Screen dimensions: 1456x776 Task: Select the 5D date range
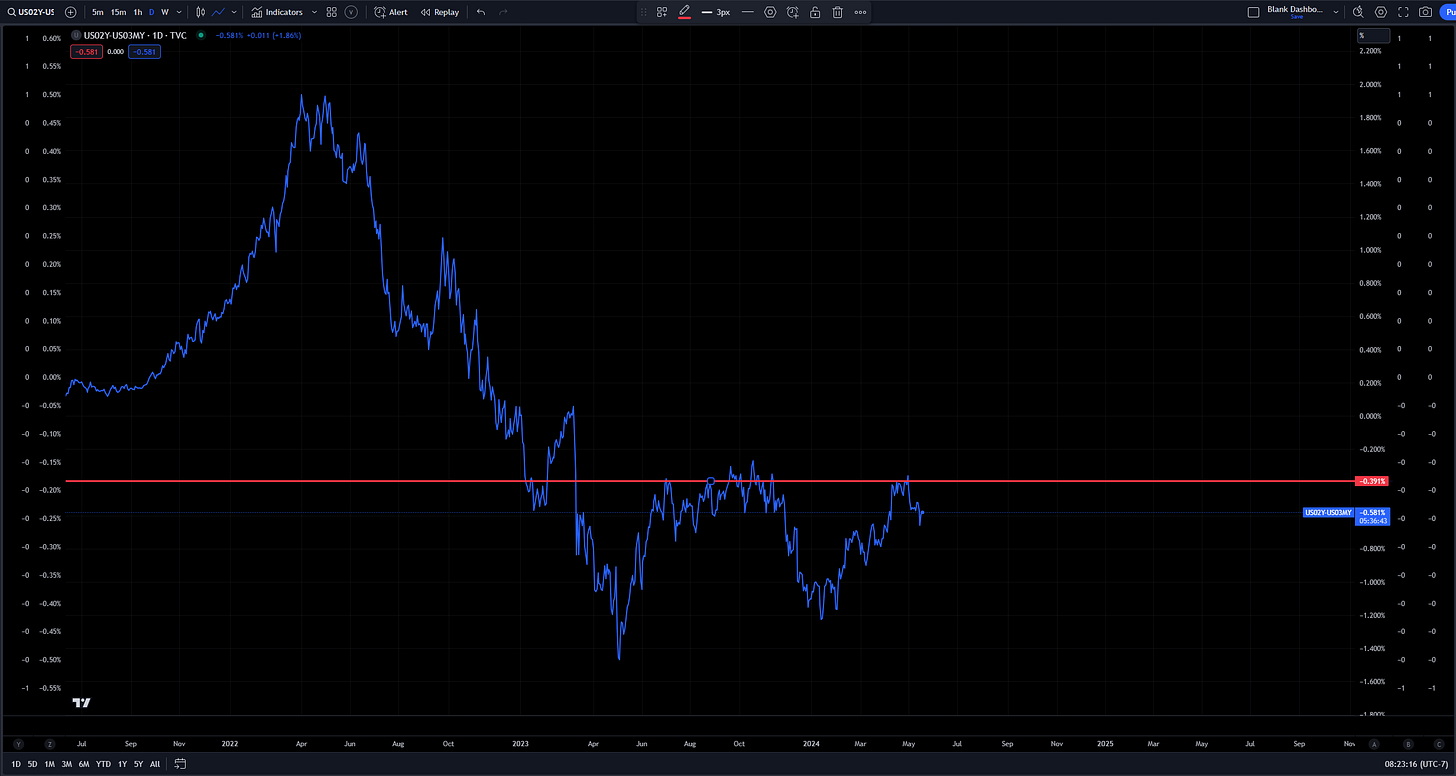tap(33, 764)
